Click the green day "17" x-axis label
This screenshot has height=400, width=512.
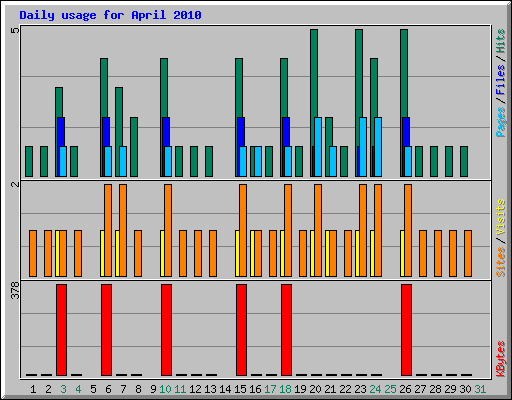pos(270,389)
